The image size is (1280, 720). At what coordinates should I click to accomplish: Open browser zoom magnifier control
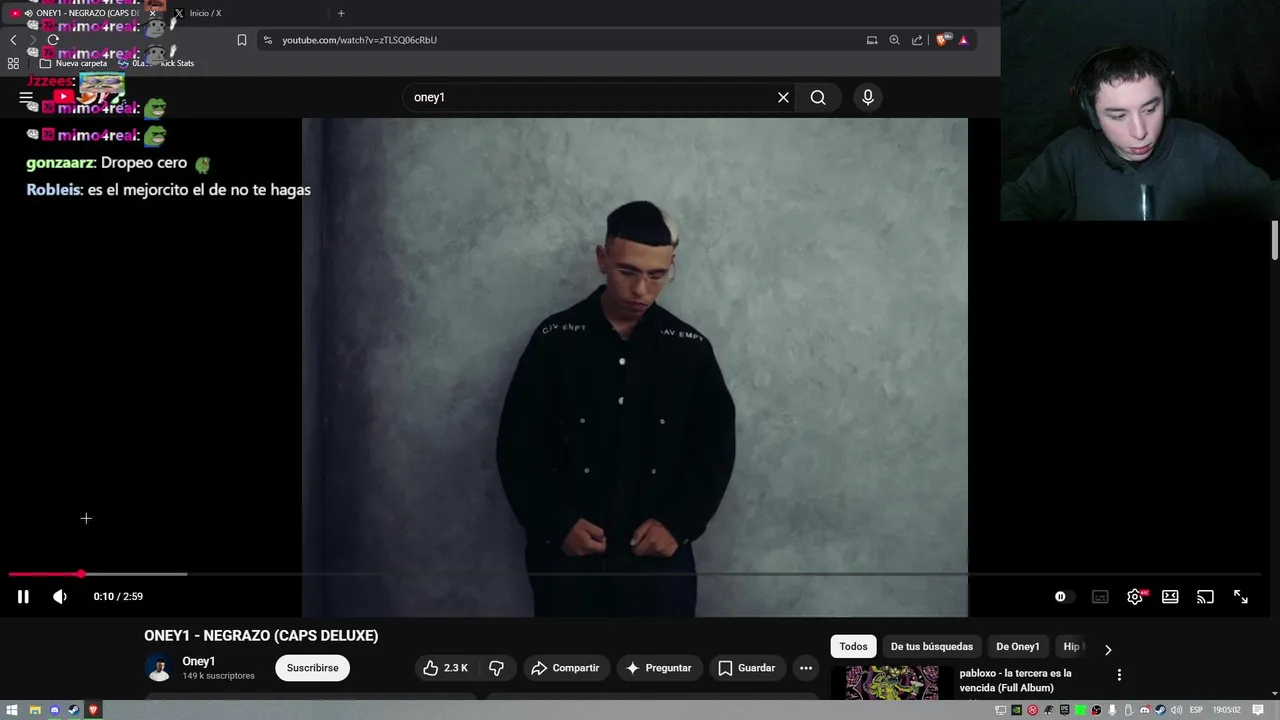click(894, 40)
